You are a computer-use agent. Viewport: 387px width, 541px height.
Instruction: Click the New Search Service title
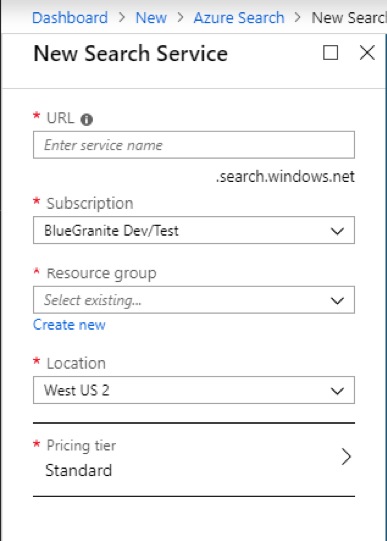click(130, 54)
